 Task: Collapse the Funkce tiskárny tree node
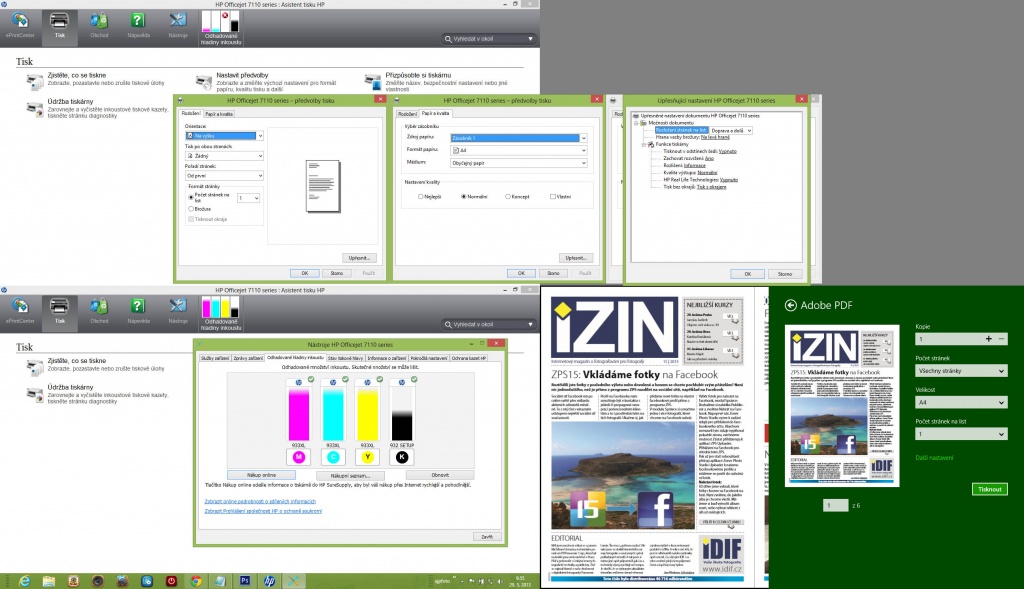tap(643, 144)
